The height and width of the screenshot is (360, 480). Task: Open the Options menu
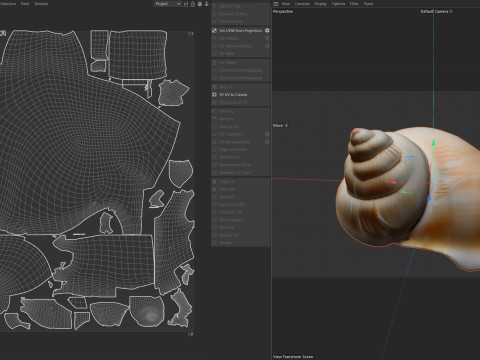338,4
